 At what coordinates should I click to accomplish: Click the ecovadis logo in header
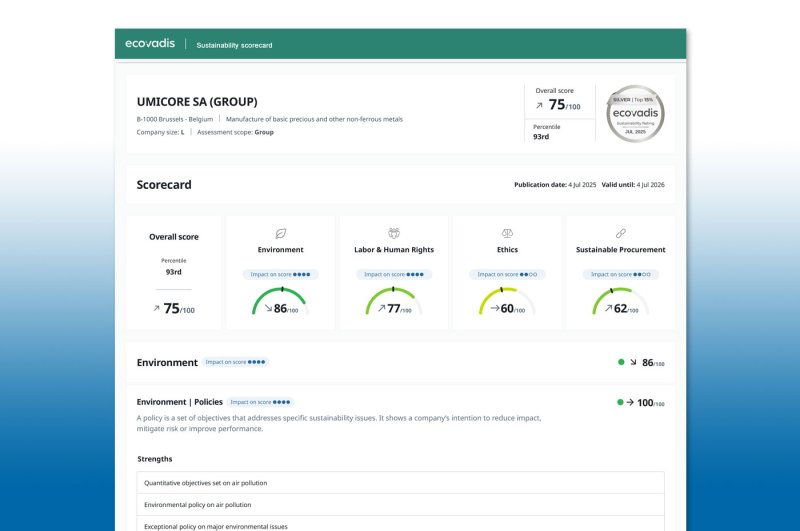pos(150,44)
